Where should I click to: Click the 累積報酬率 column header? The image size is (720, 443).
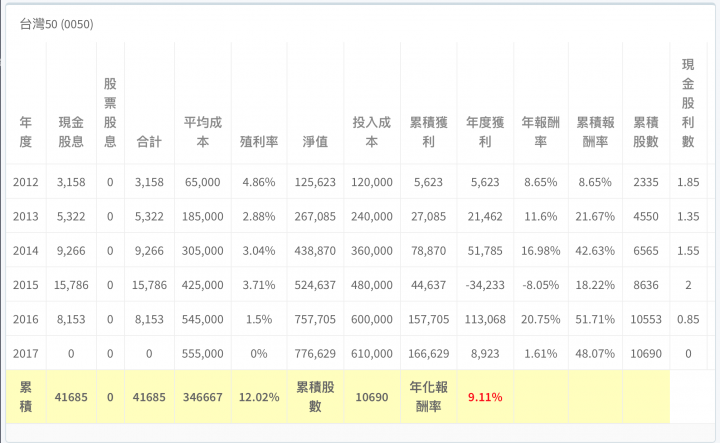[595, 132]
